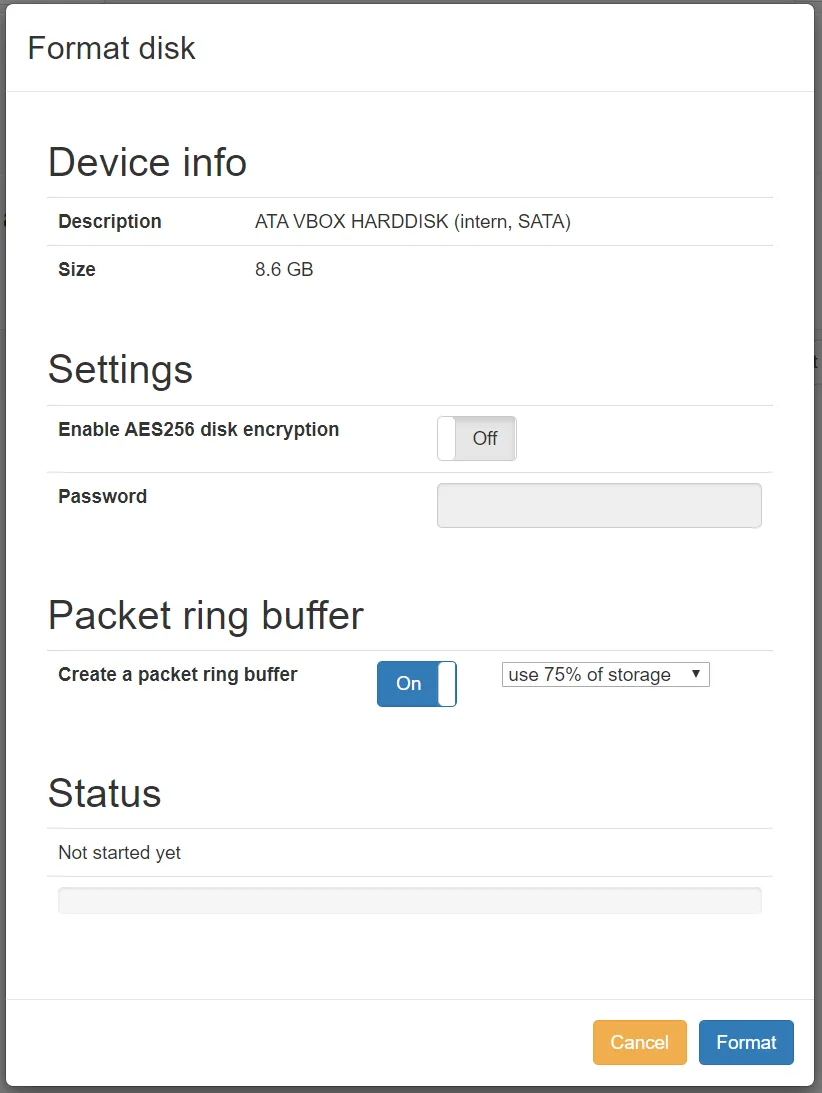Click the Settings section heading

[x=121, y=369]
